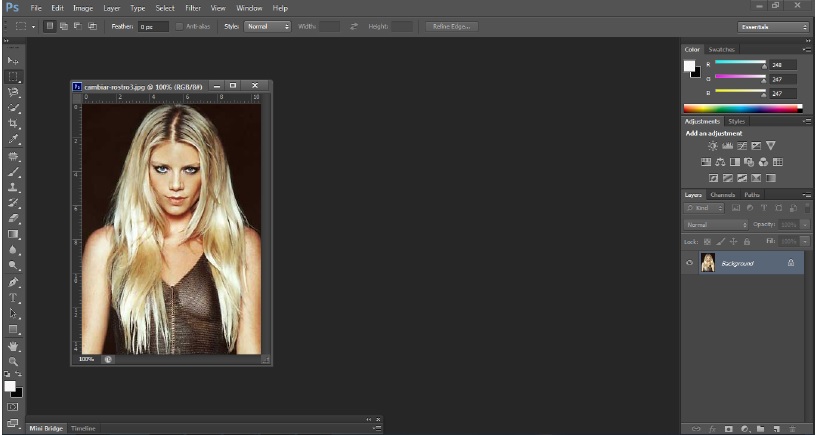Click the color spectrum ramp bar
816x435 pixels.
click(x=742, y=108)
